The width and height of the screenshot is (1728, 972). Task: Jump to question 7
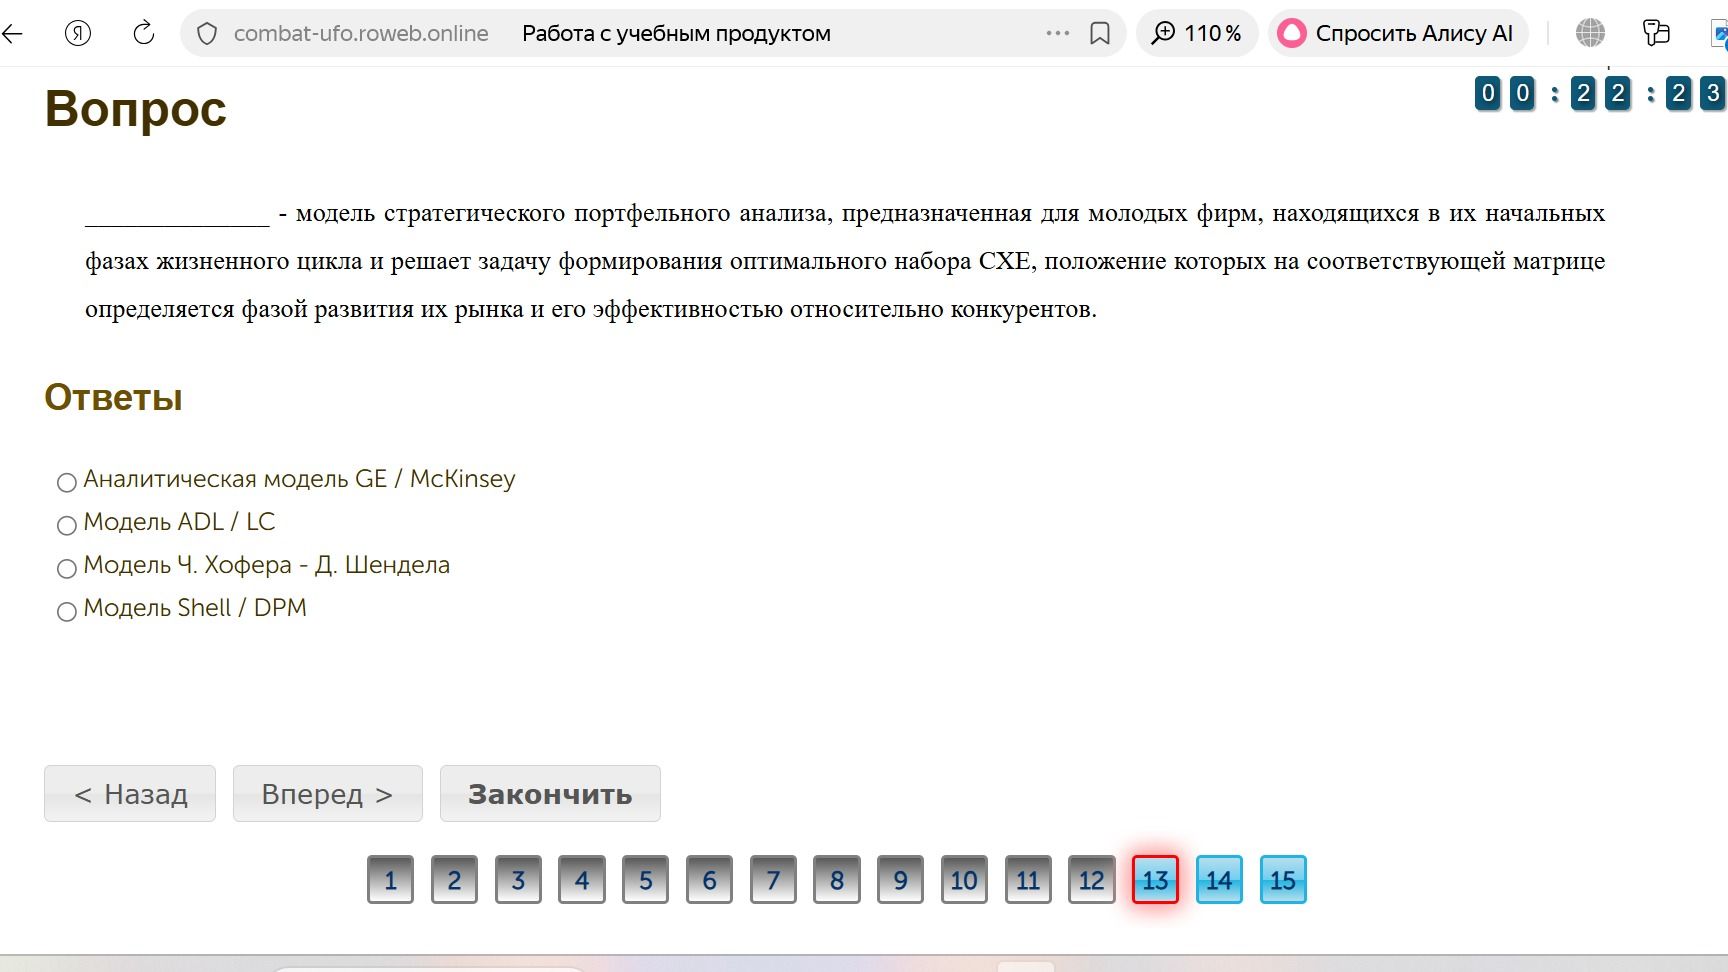[773, 880]
